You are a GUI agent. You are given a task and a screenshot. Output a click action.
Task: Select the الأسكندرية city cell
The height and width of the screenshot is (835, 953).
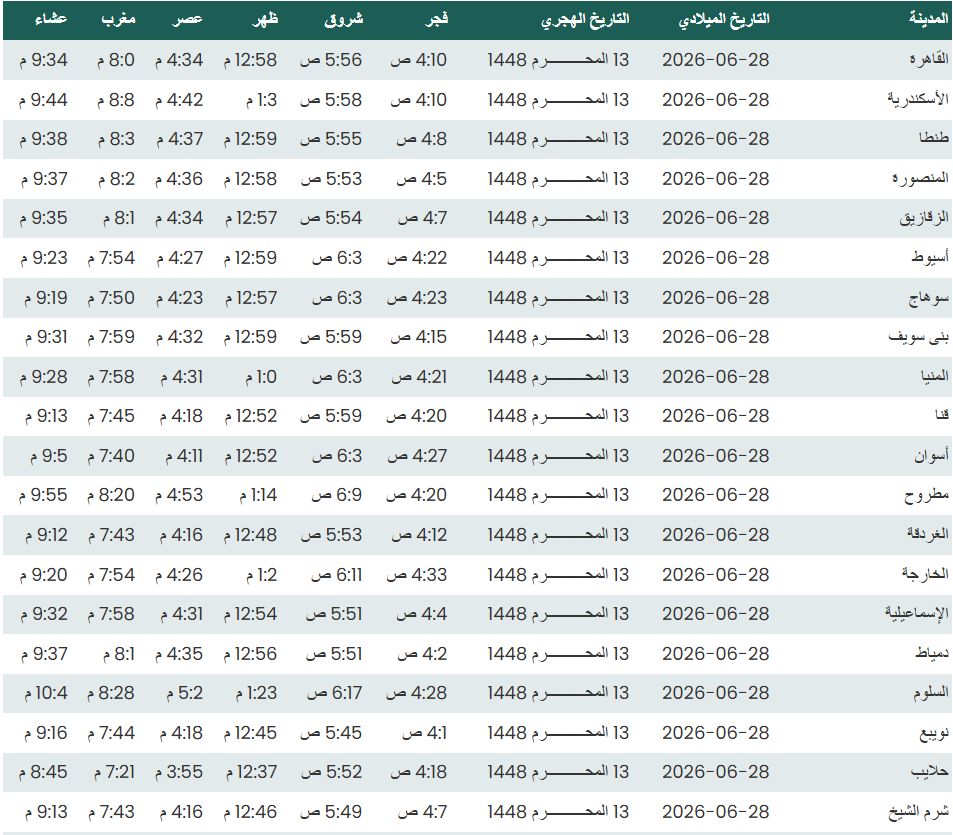point(918,99)
